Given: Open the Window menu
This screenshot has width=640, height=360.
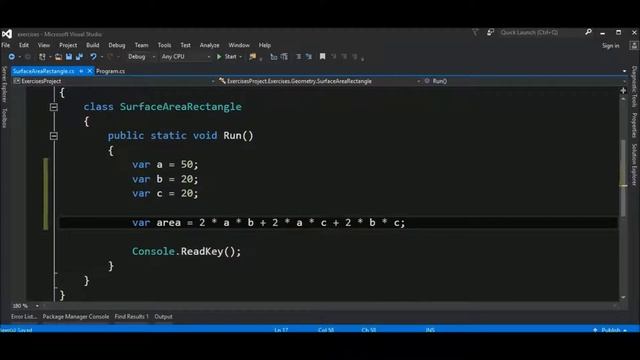Looking at the screenshot, I should pos(239,45).
